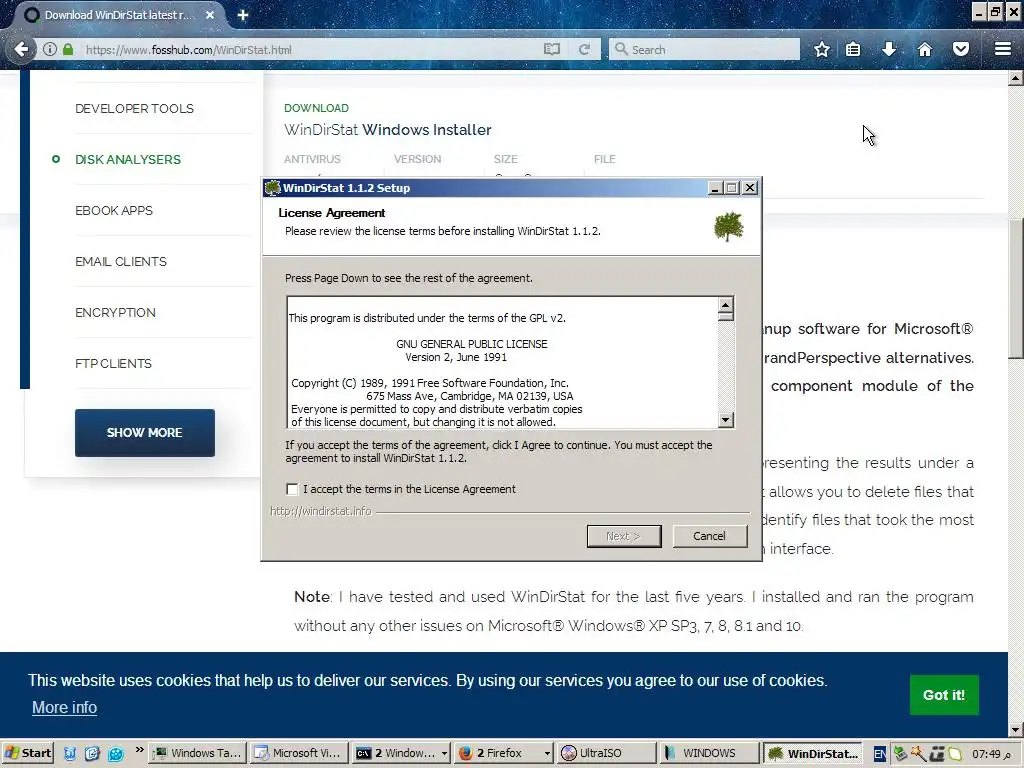Reload the page with refresh icon
Screen dimensions: 1024x768
[584, 50]
